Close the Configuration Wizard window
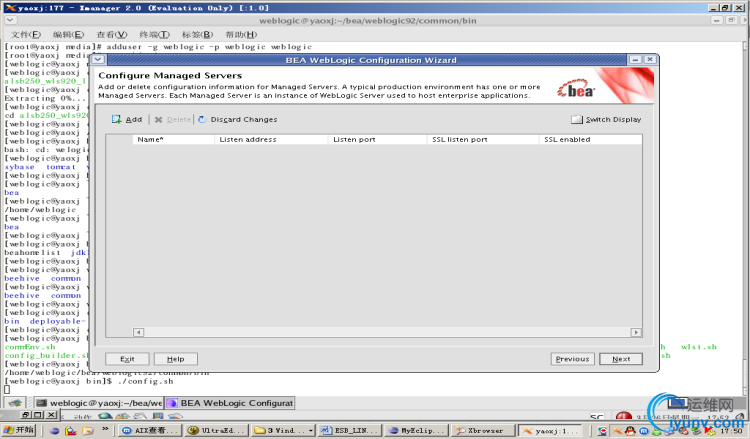Screen dimensions: 750x439 click(650, 59)
